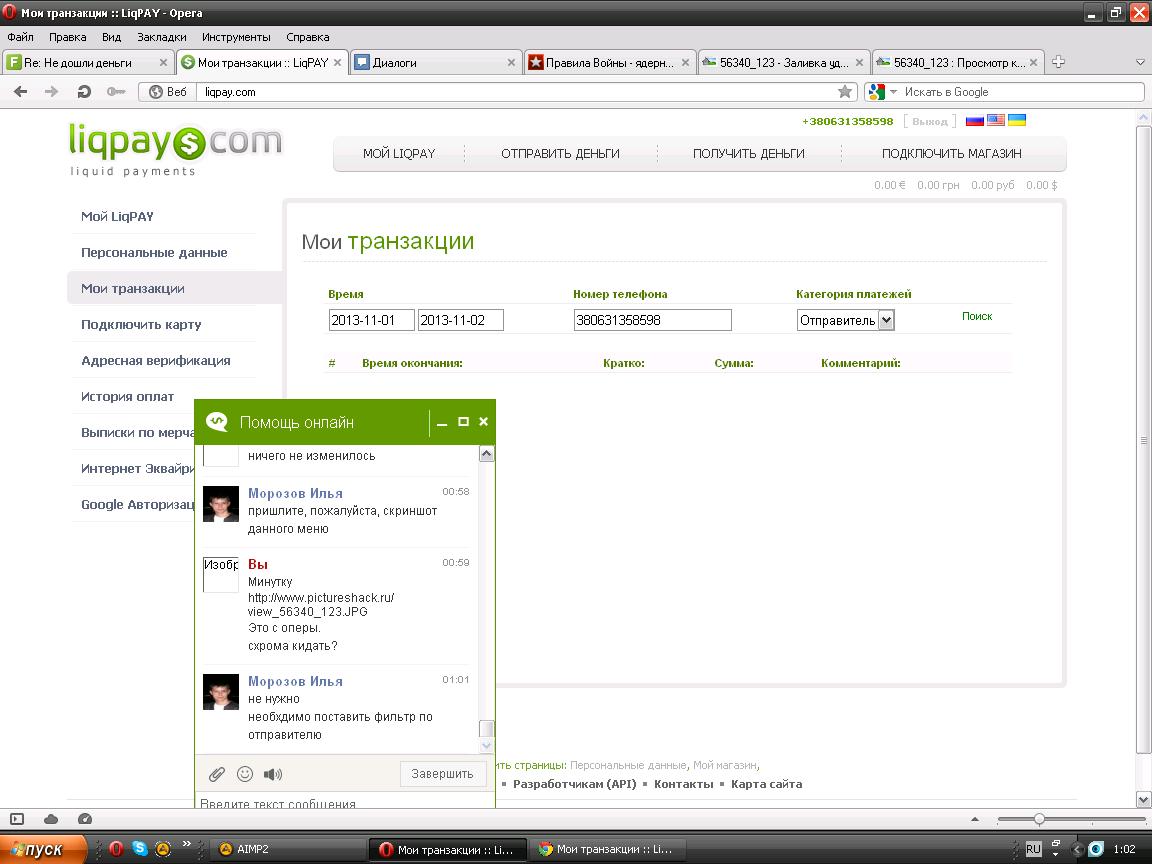Click the Выход logout link
Image resolution: width=1152 pixels, height=864 pixels.
(930, 121)
